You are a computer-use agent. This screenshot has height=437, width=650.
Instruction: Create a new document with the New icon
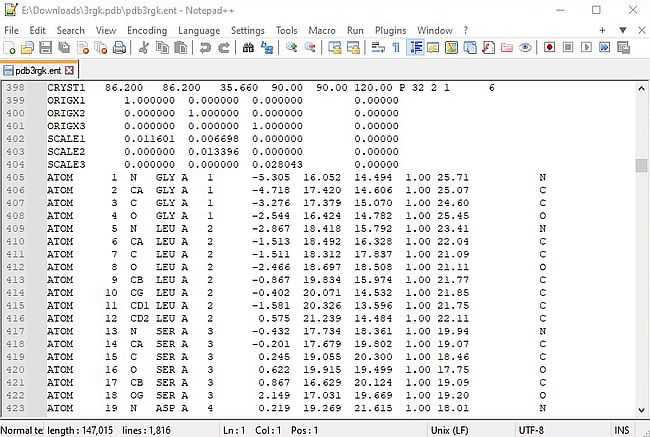click(9, 48)
